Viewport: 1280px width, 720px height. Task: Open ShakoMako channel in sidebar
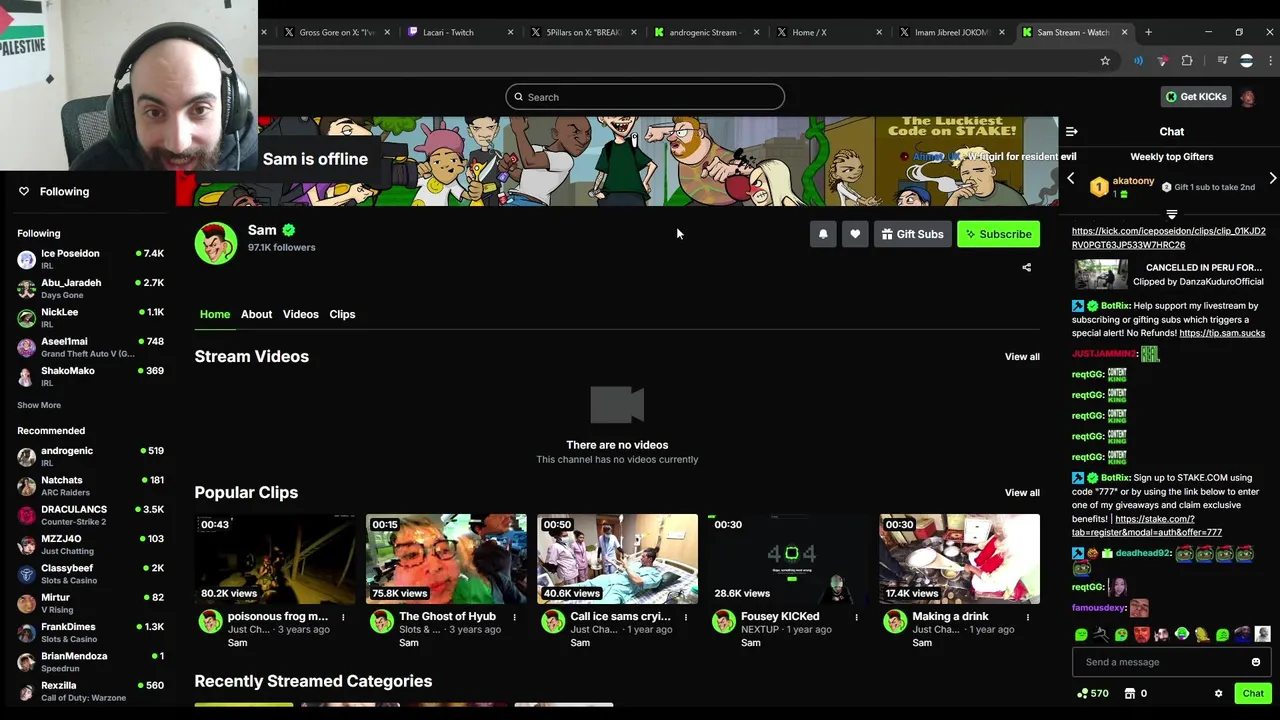(x=90, y=376)
